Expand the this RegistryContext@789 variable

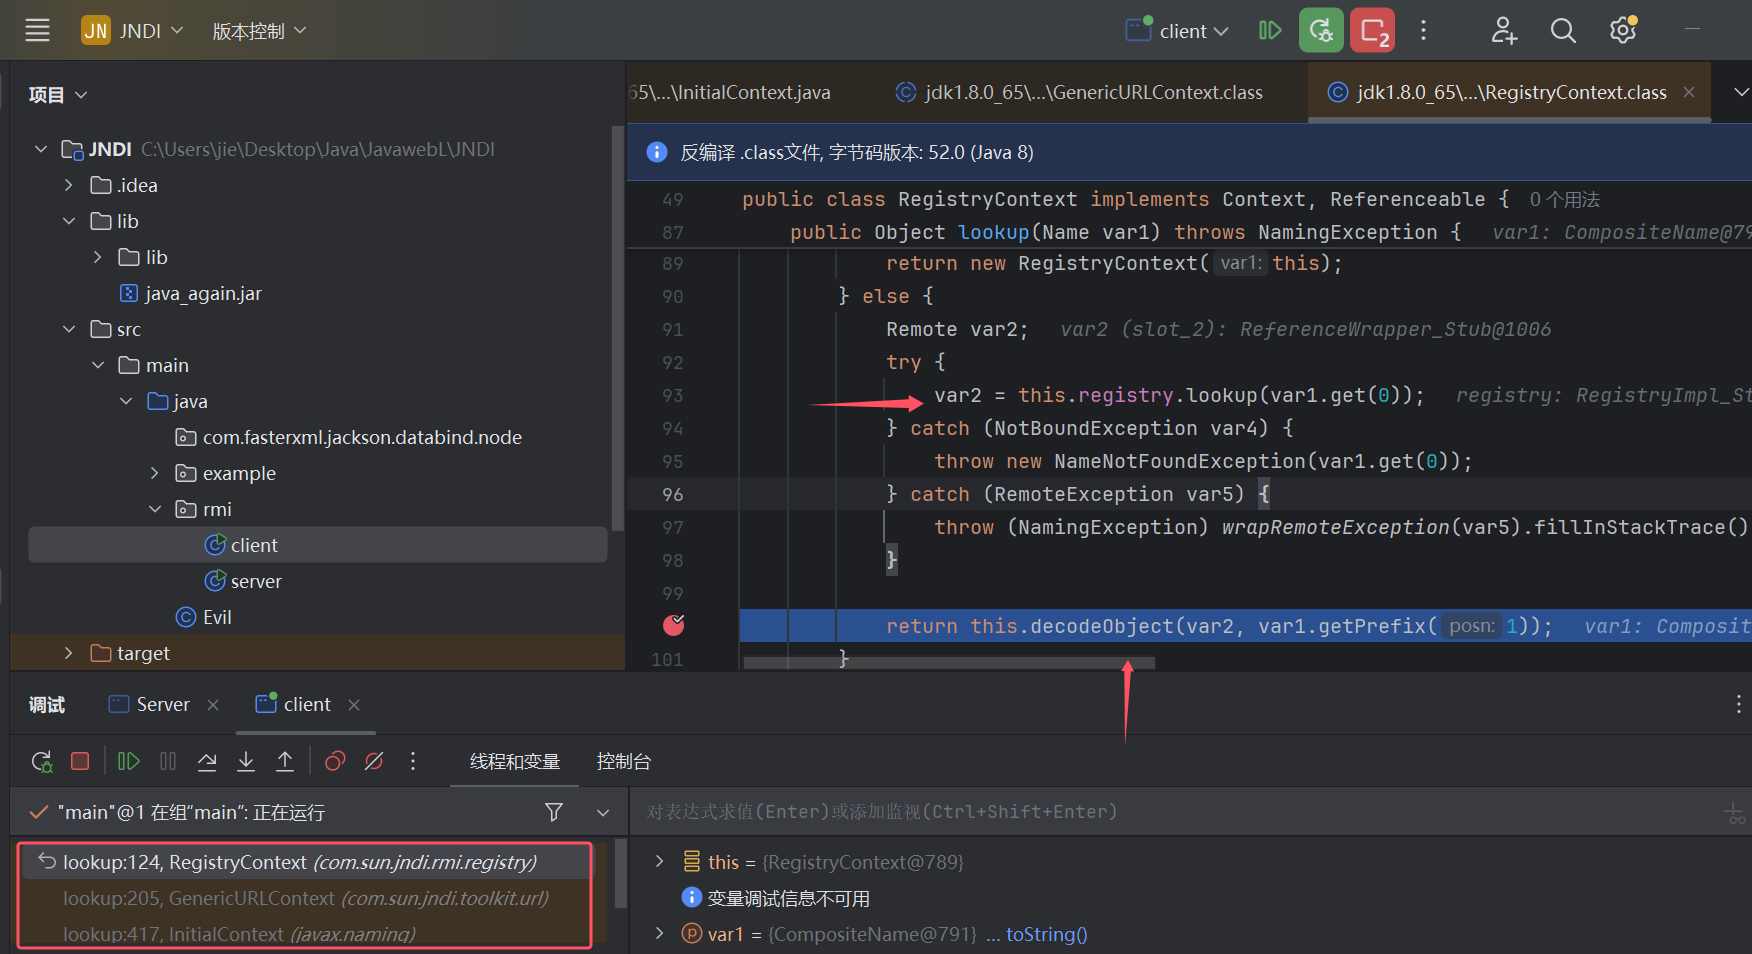(x=659, y=861)
